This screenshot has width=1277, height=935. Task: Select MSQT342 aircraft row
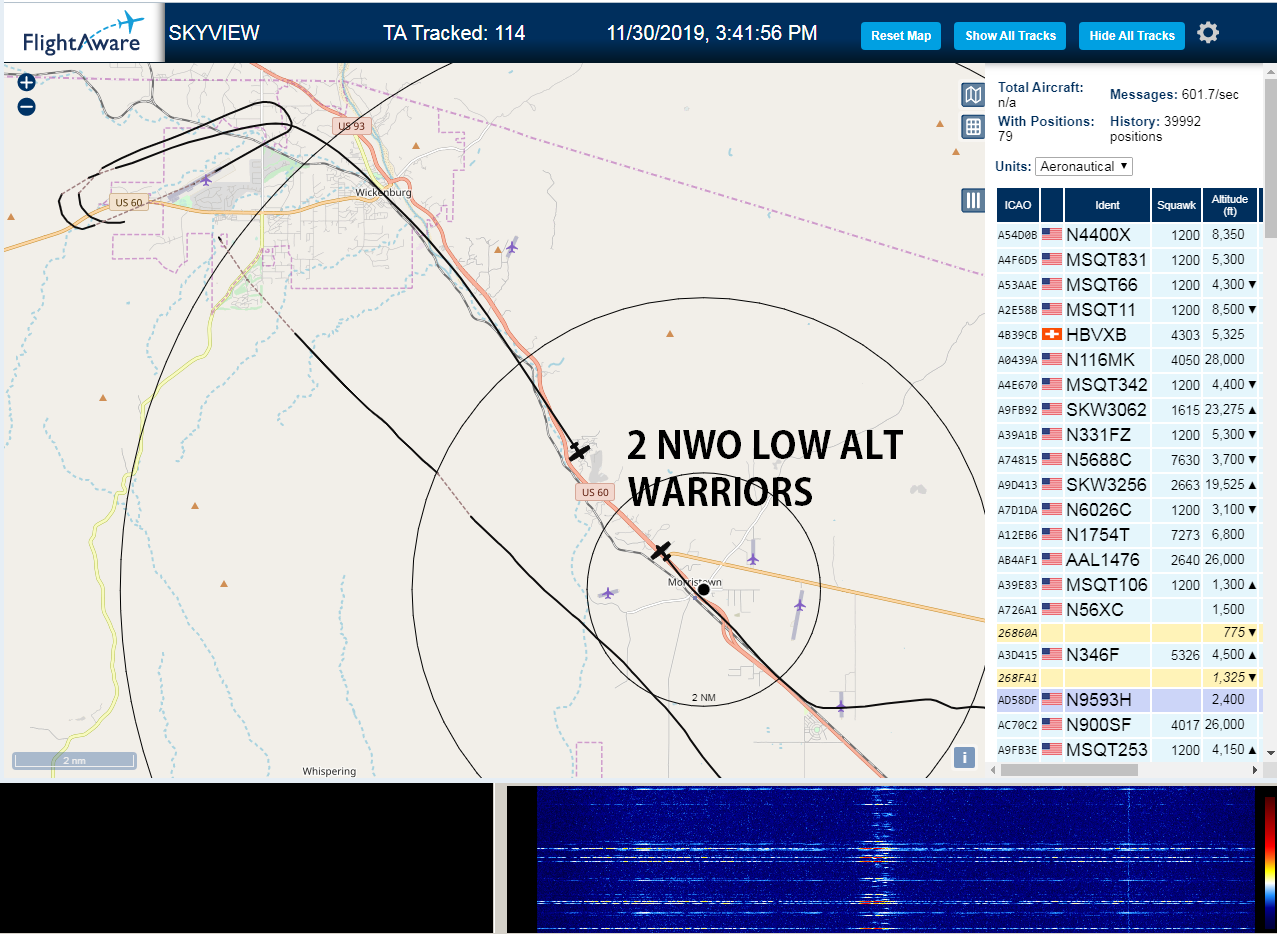[1128, 384]
